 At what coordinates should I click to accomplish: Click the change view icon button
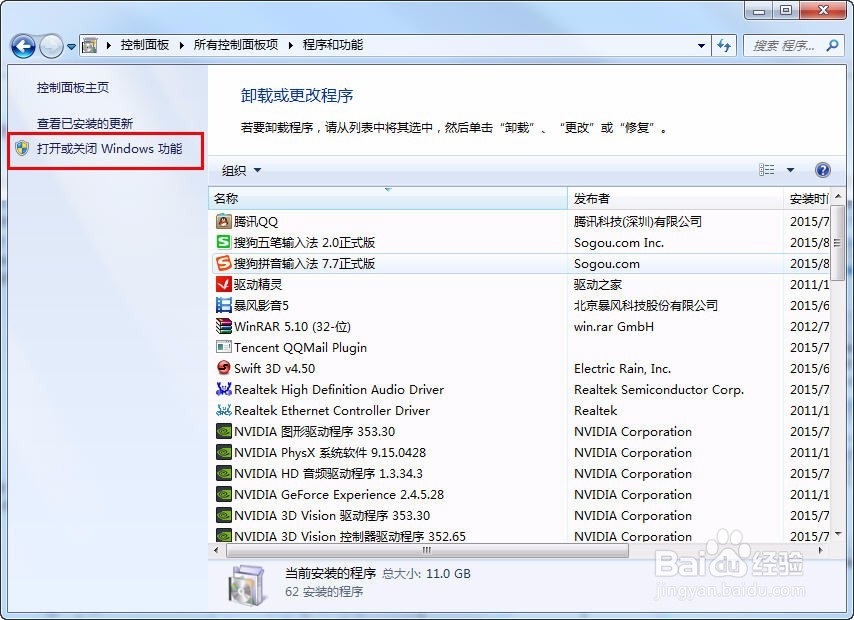click(x=766, y=170)
